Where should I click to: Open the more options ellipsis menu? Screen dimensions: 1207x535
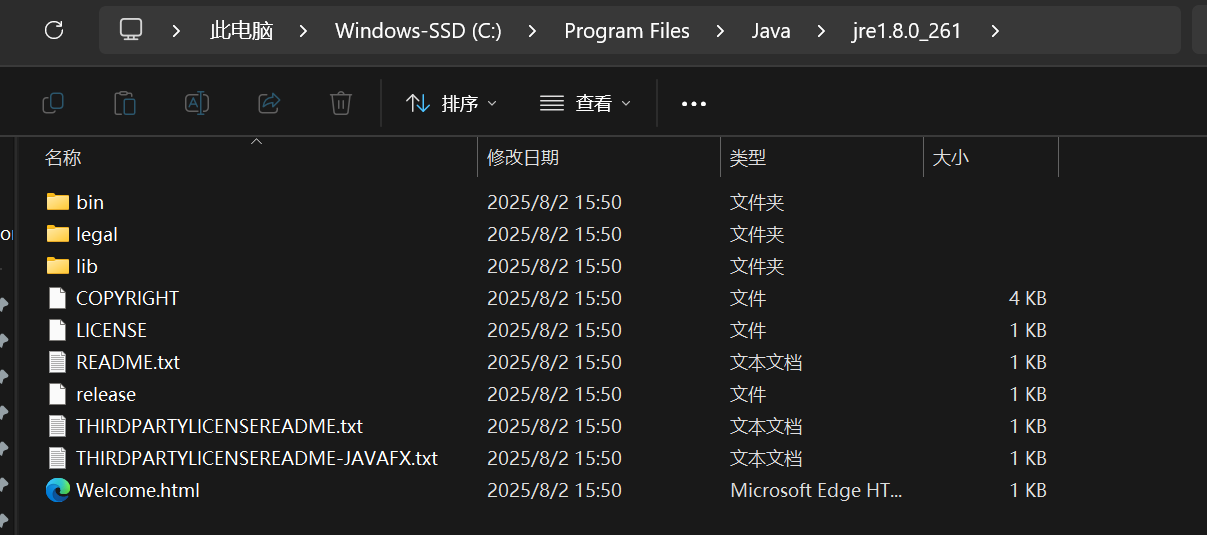(694, 103)
